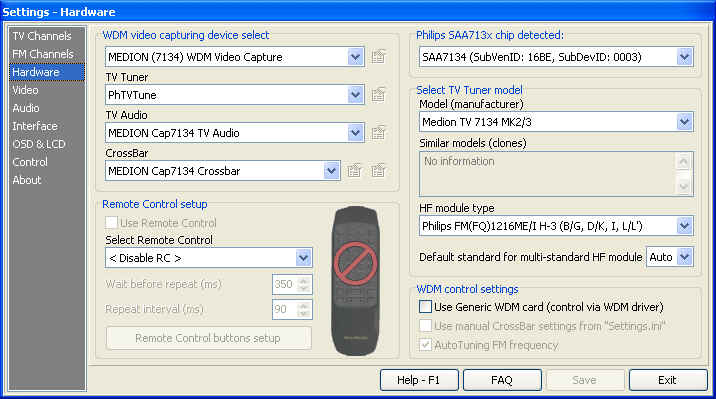
Task: Click Similar models scrollbar up arrow
Action: pyautogui.click(x=684, y=161)
